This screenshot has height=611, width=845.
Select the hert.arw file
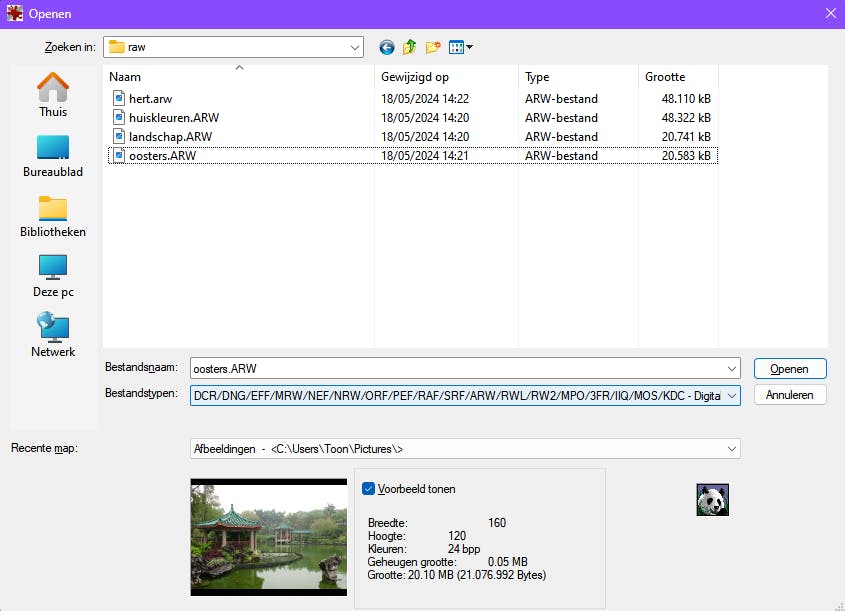click(x=151, y=98)
